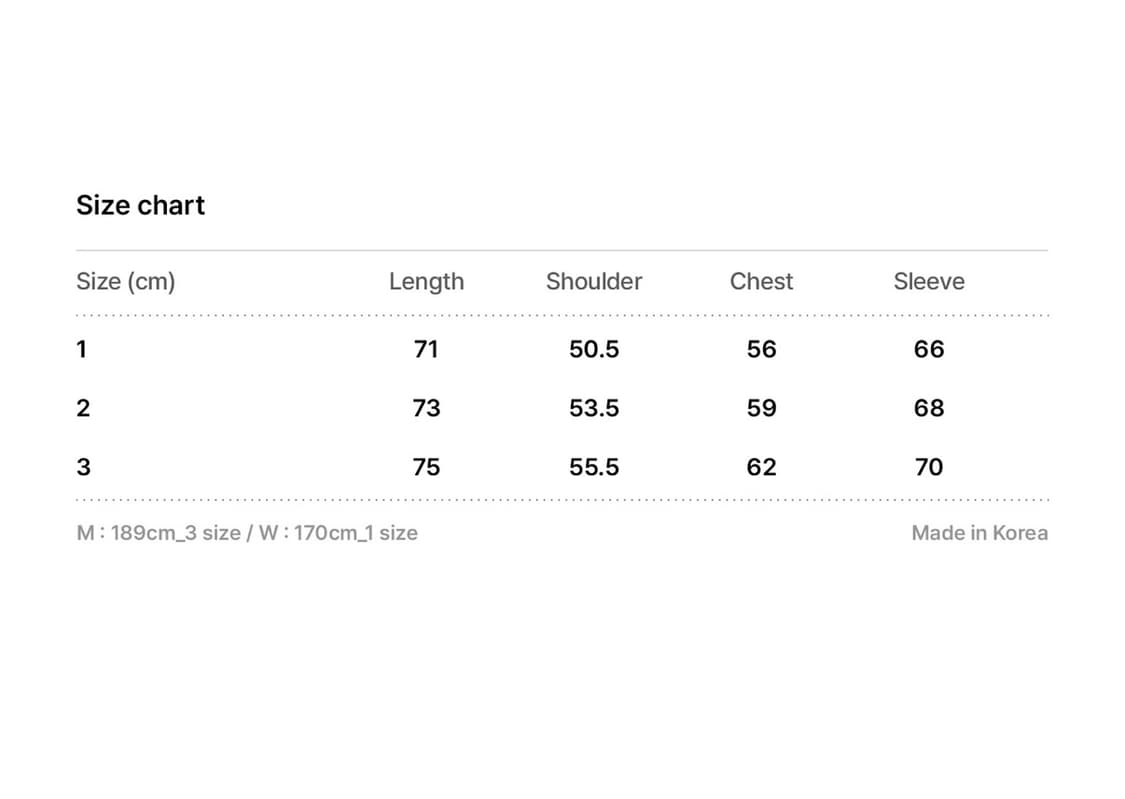Click the 75 length measurement

click(426, 467)
